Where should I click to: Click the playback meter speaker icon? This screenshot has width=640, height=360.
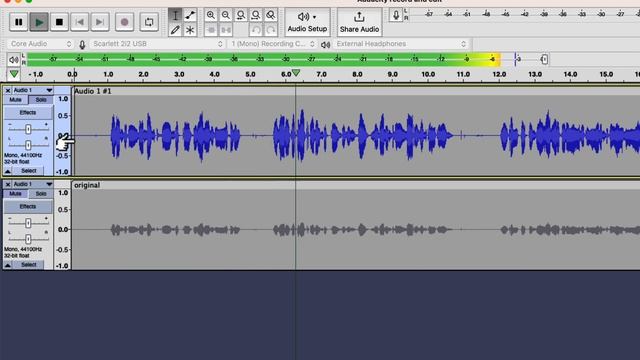point(13,60)
